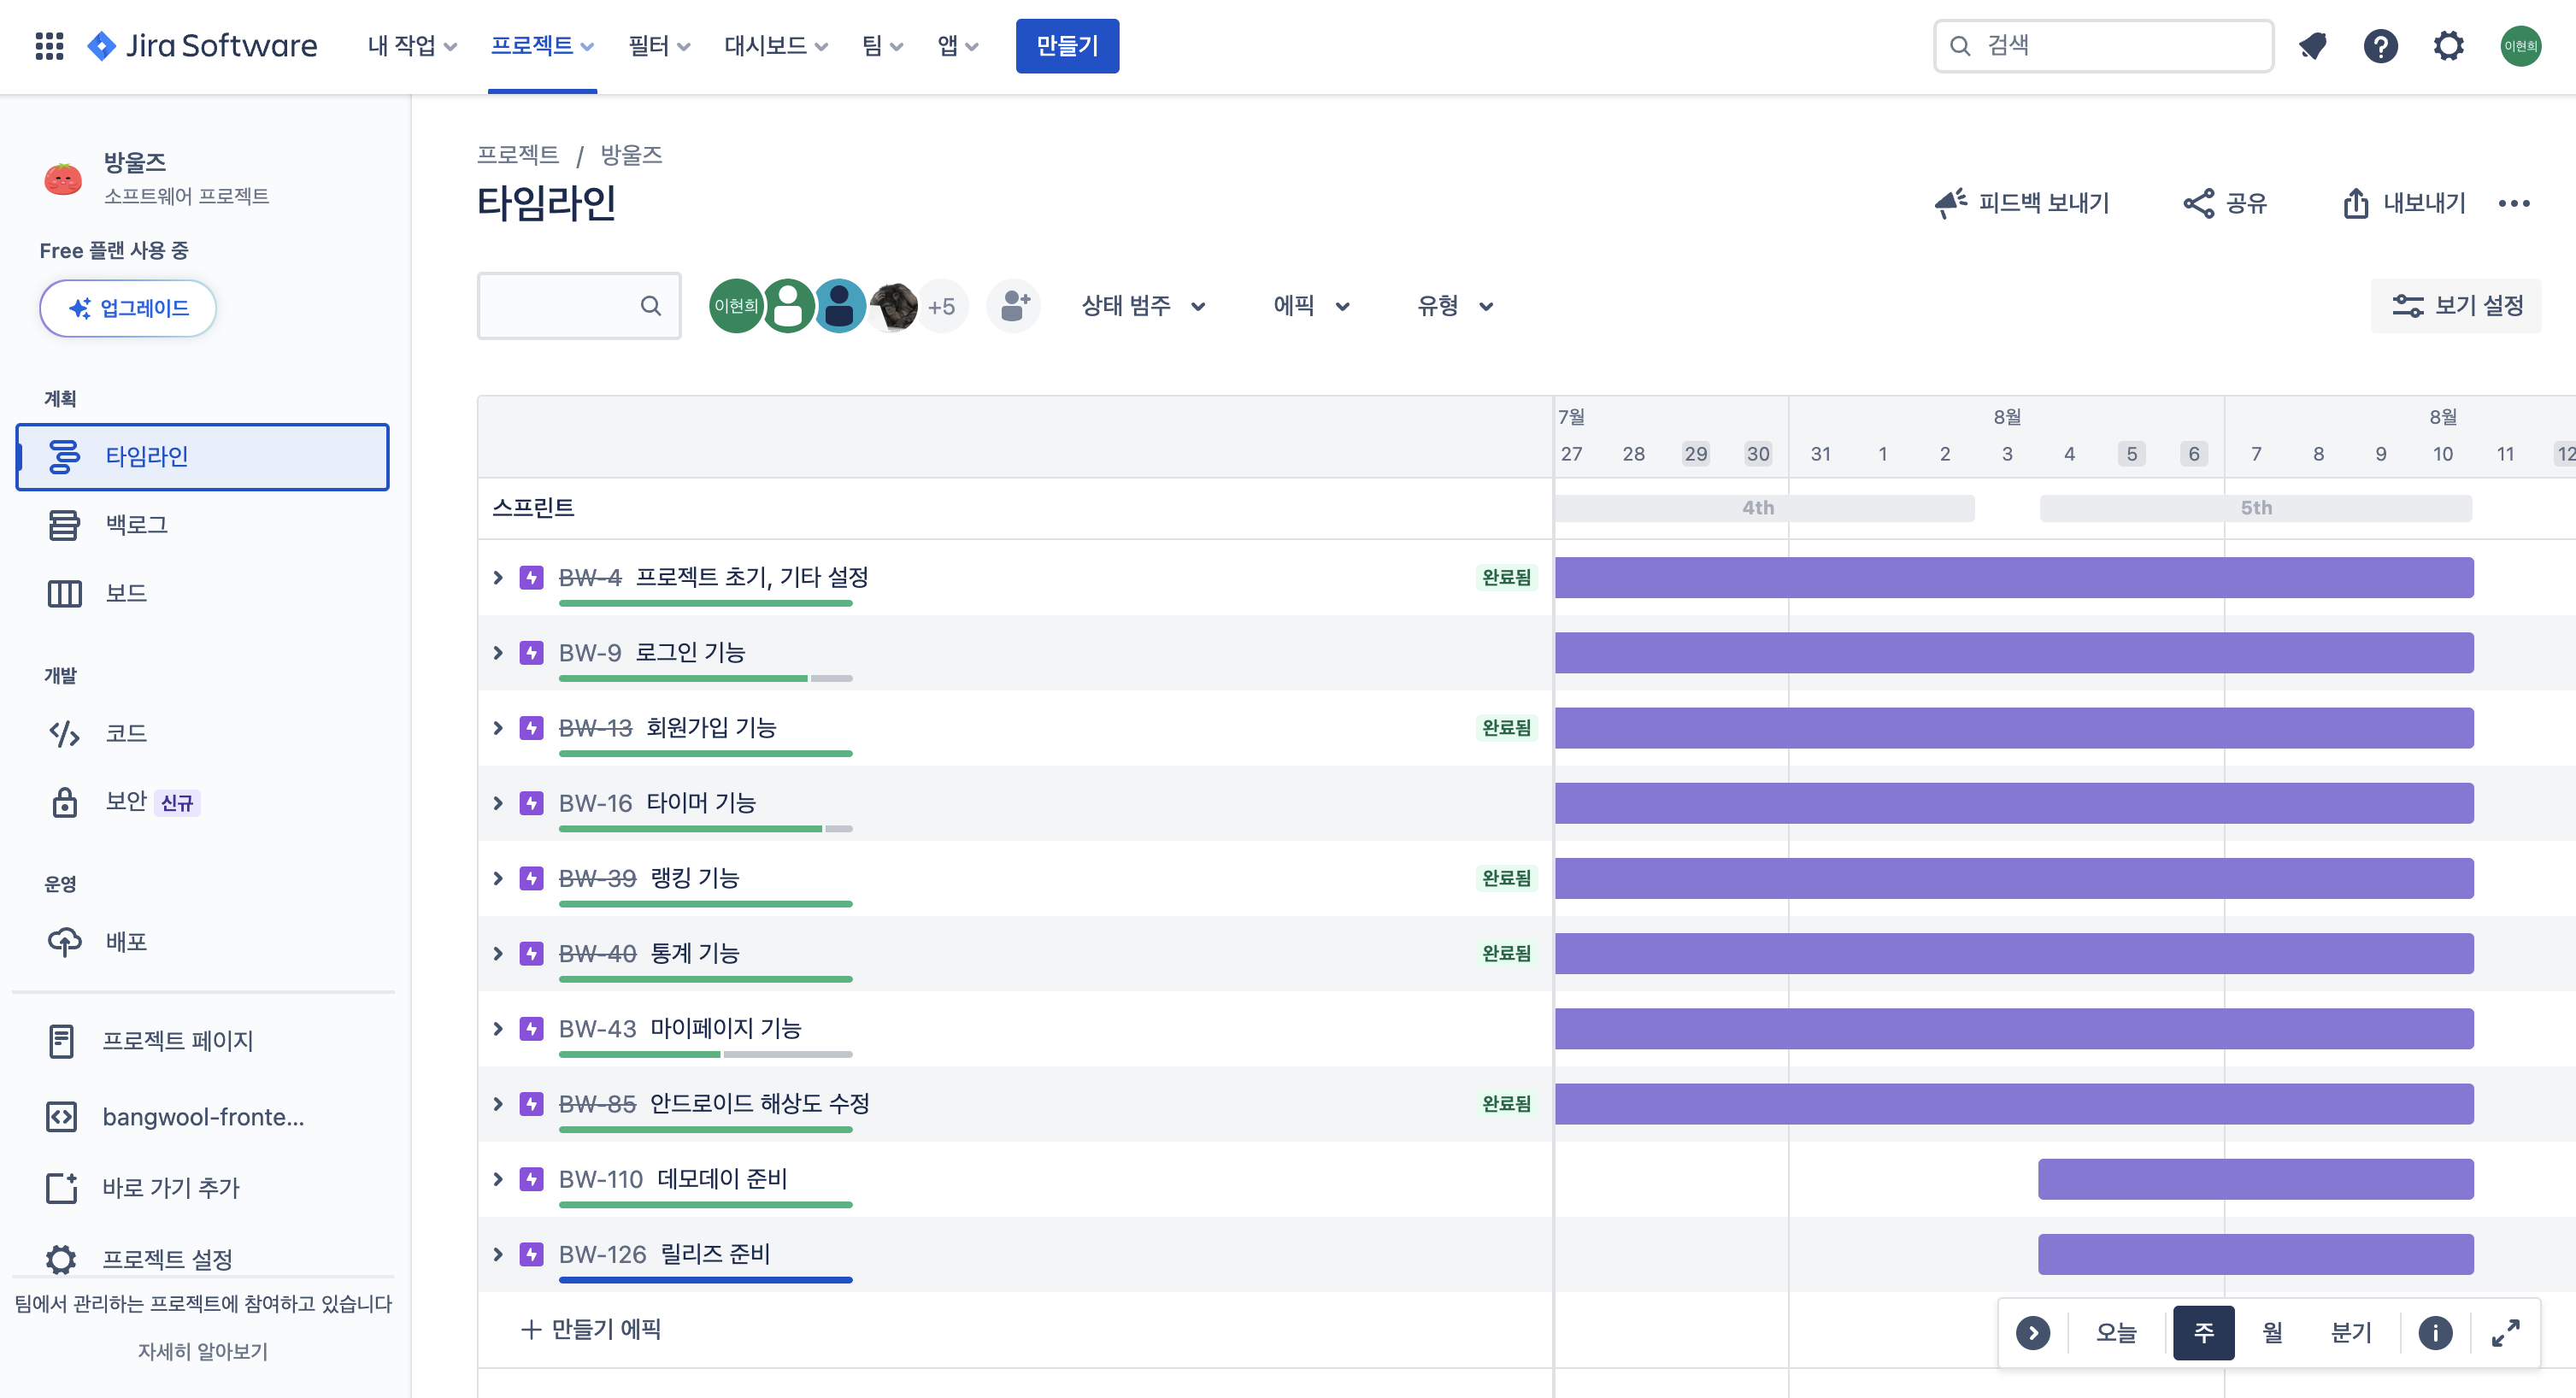
Task: Jump to 오늘 on the timeline
Action: 2116,1333
